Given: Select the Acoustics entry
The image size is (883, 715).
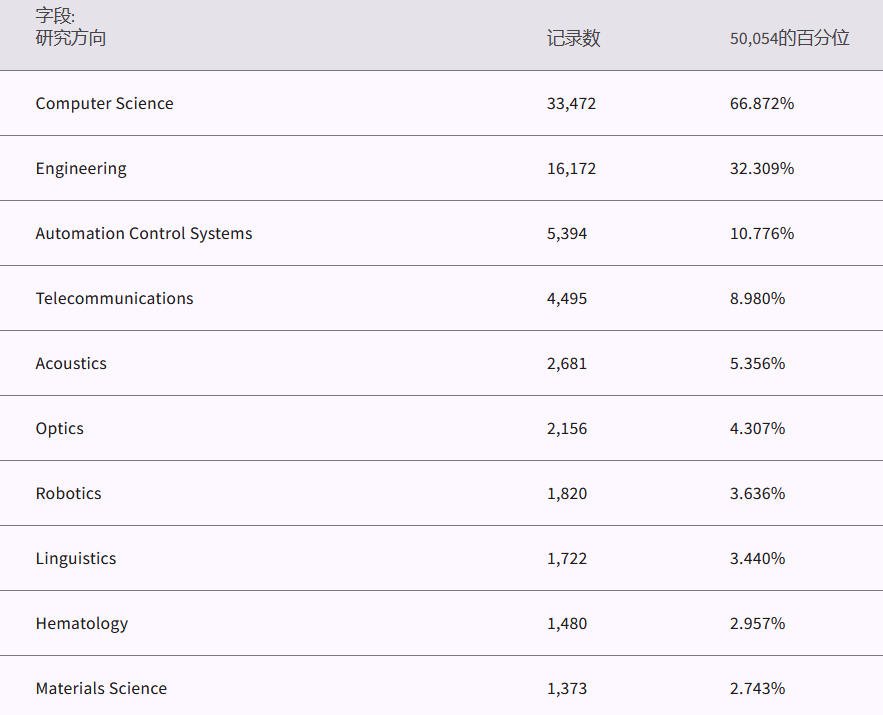Looking at the screenshot, I should click(x=71, y=364).
